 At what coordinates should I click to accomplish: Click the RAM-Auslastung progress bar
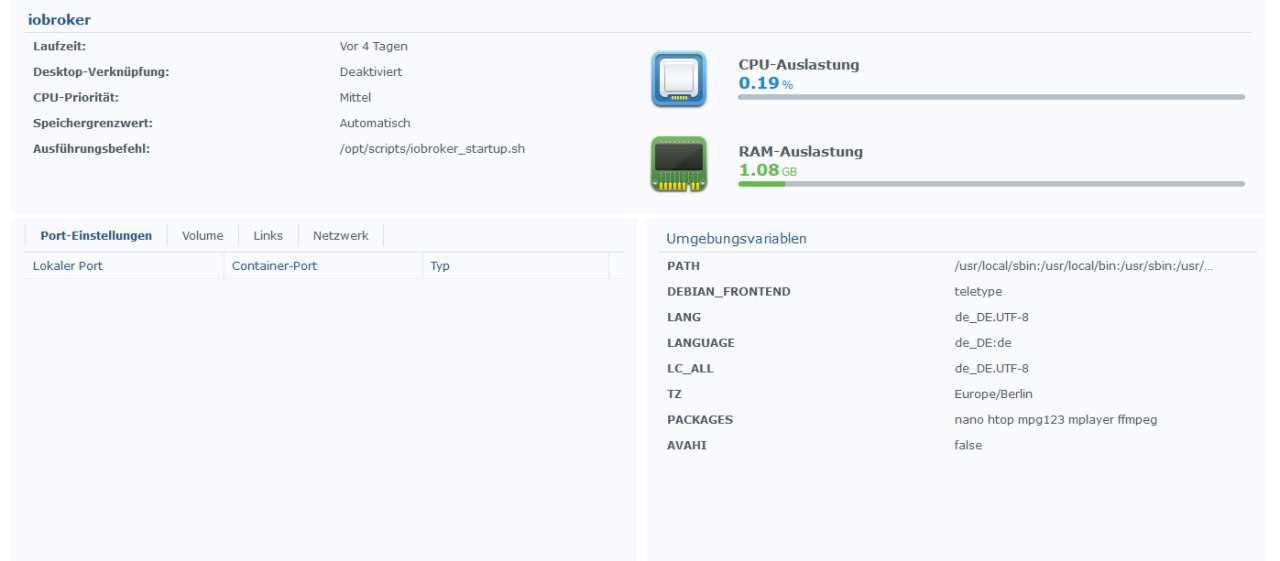[991, 184]
